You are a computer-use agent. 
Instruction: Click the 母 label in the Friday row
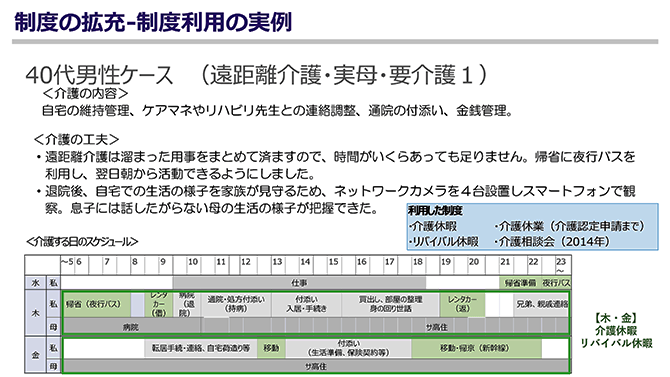pyautogui.click(x=53, y=366)
